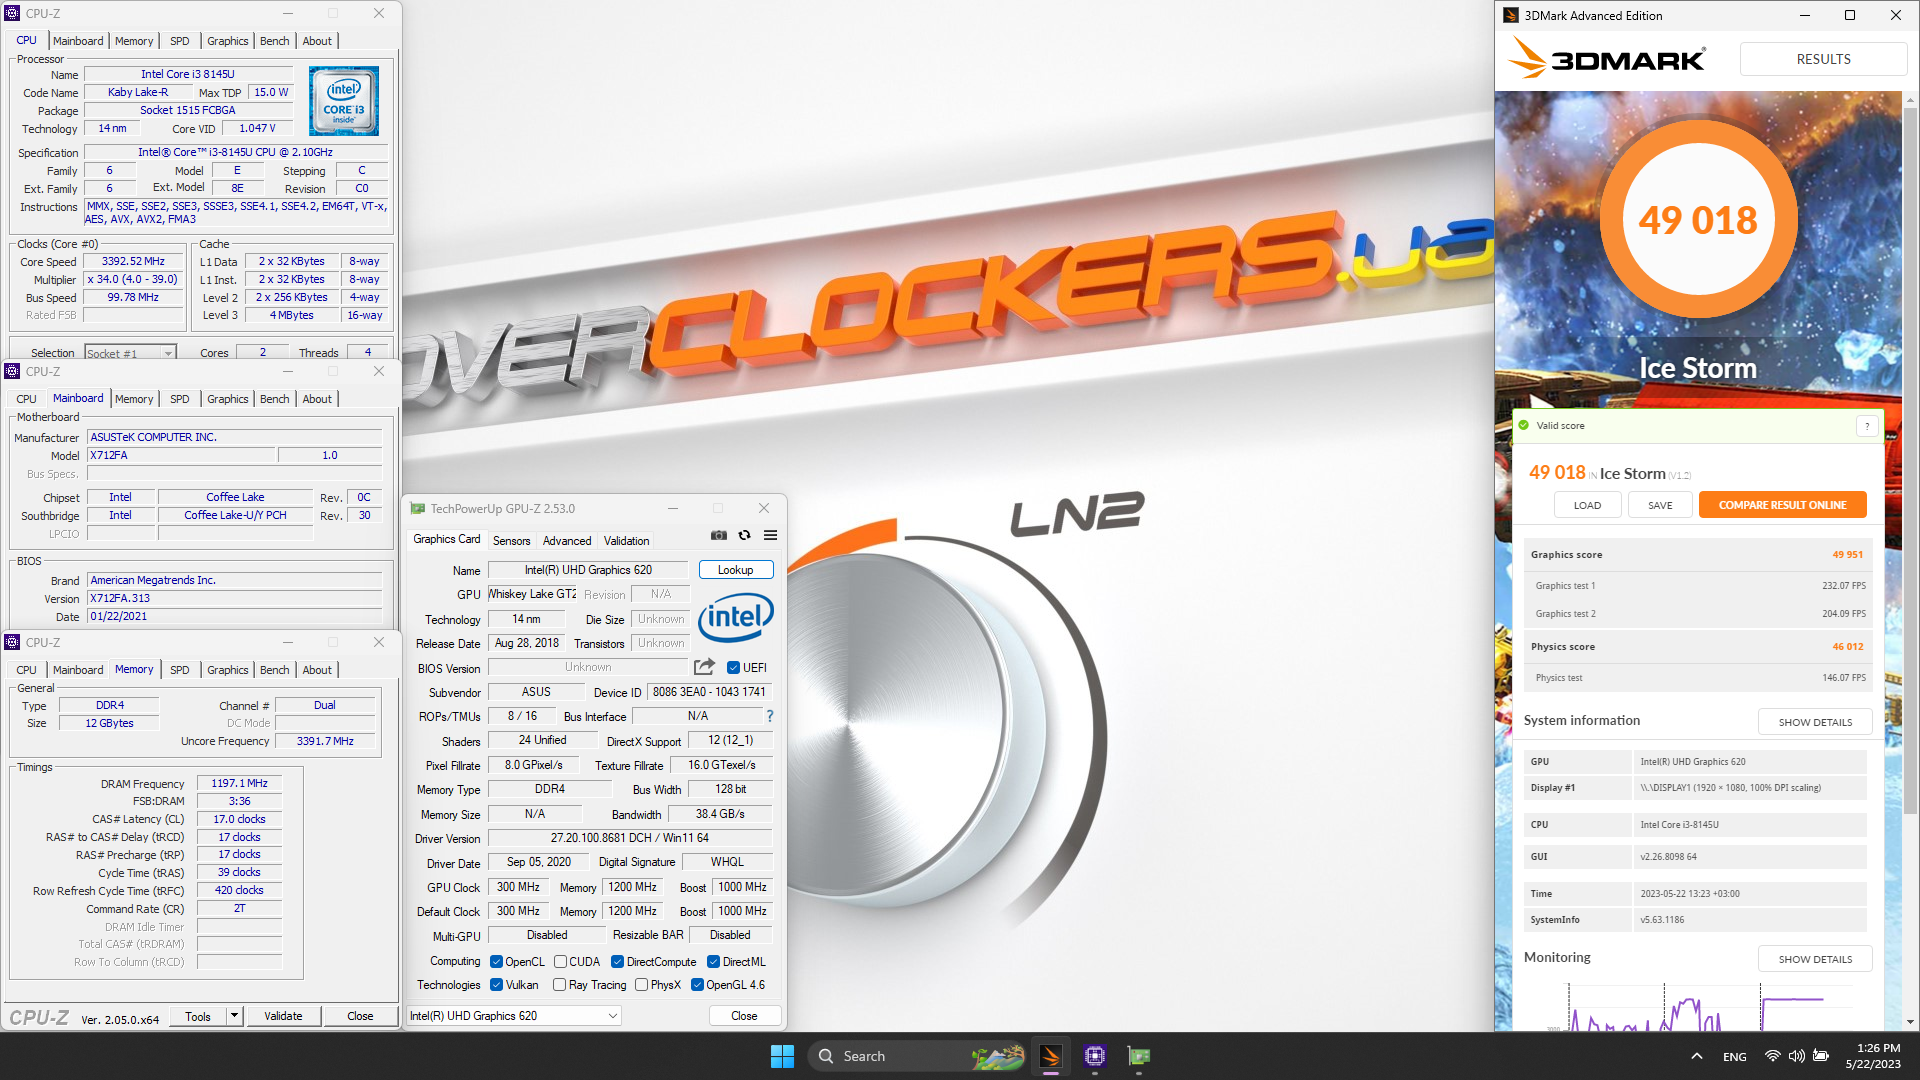Viewport: 1920px width, 1080px height.
Task: Click the Intel Core i3 badge in CPU-Z
Action: pyautogui.click(x=344, y=101)
